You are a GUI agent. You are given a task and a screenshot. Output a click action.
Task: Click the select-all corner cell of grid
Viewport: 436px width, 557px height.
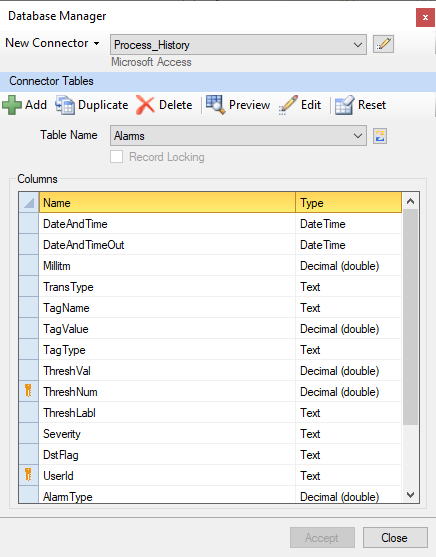[28, 202]
